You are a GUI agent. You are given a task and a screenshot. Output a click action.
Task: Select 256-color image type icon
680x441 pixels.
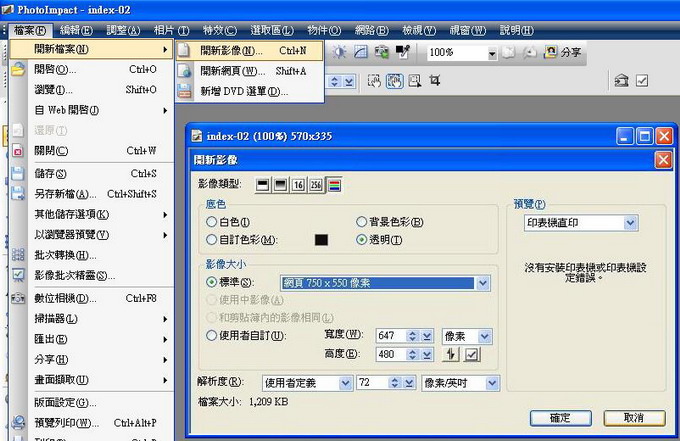pos(316,185)
